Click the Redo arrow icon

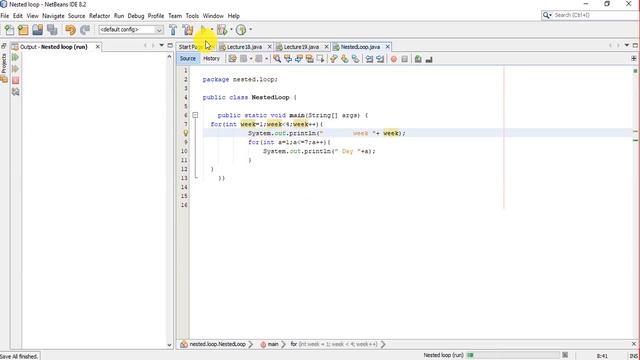click(84, 30)
